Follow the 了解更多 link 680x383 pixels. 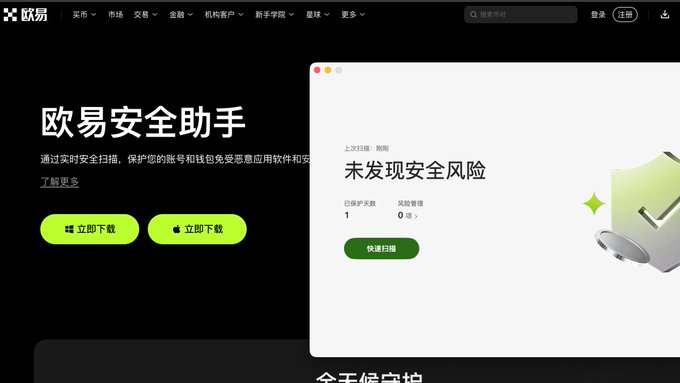pos(59,181)
